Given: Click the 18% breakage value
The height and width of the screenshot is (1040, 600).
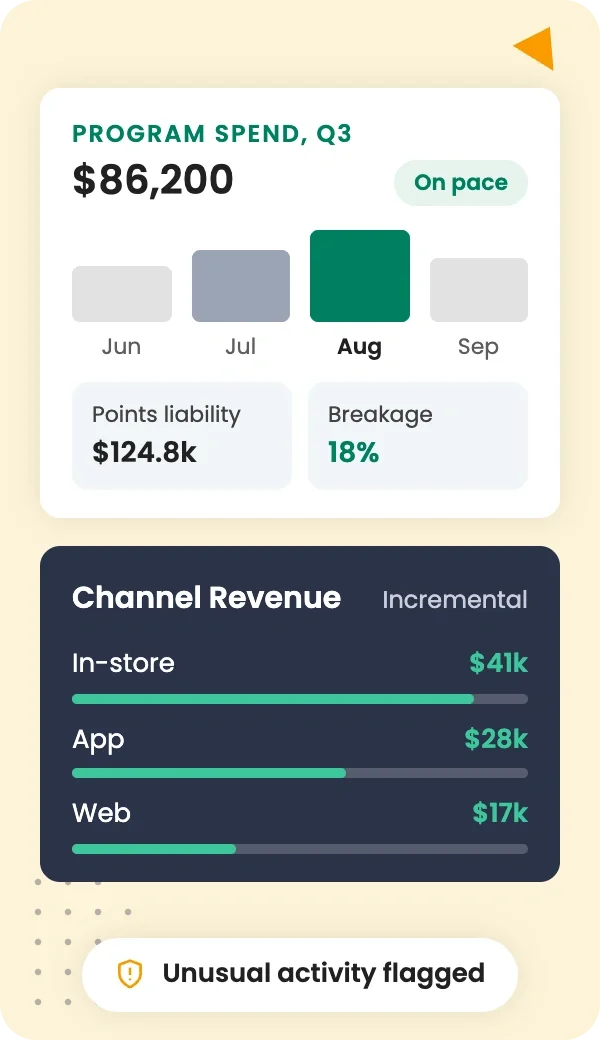Looking at the screenshot, I should [353, 452].
